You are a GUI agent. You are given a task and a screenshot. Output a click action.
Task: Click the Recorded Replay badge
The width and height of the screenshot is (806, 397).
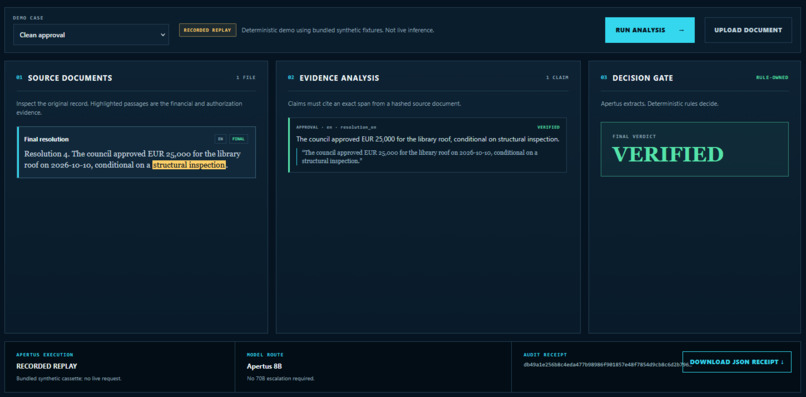208,30
